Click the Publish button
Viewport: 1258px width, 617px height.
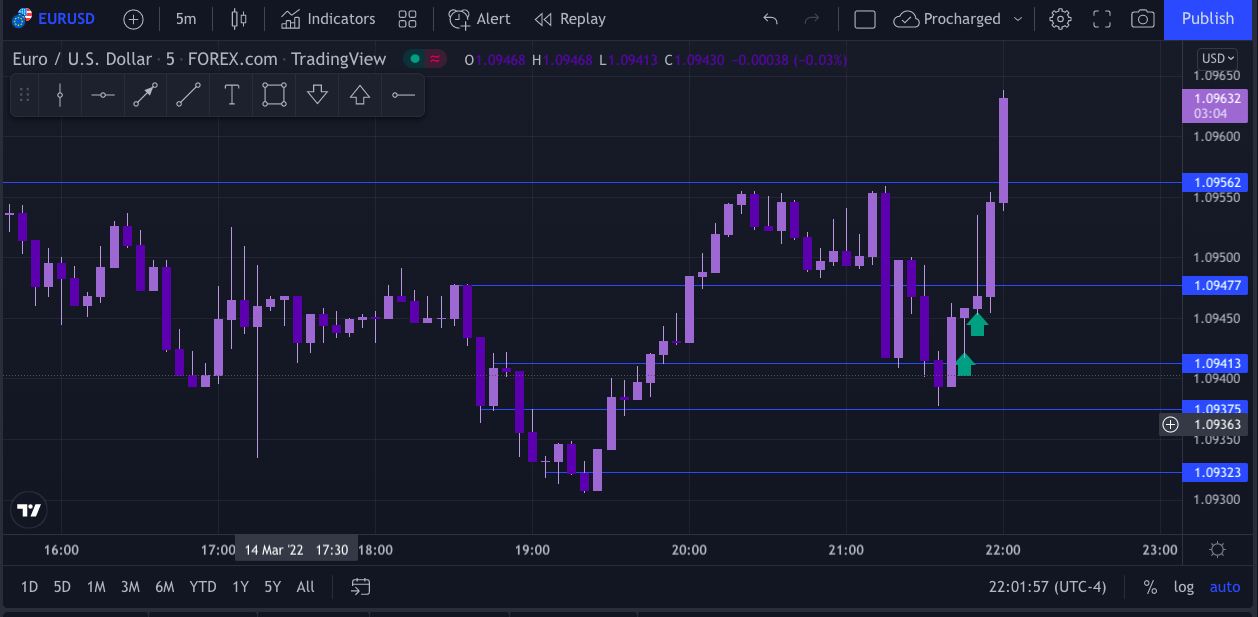tap(1207, 19)
